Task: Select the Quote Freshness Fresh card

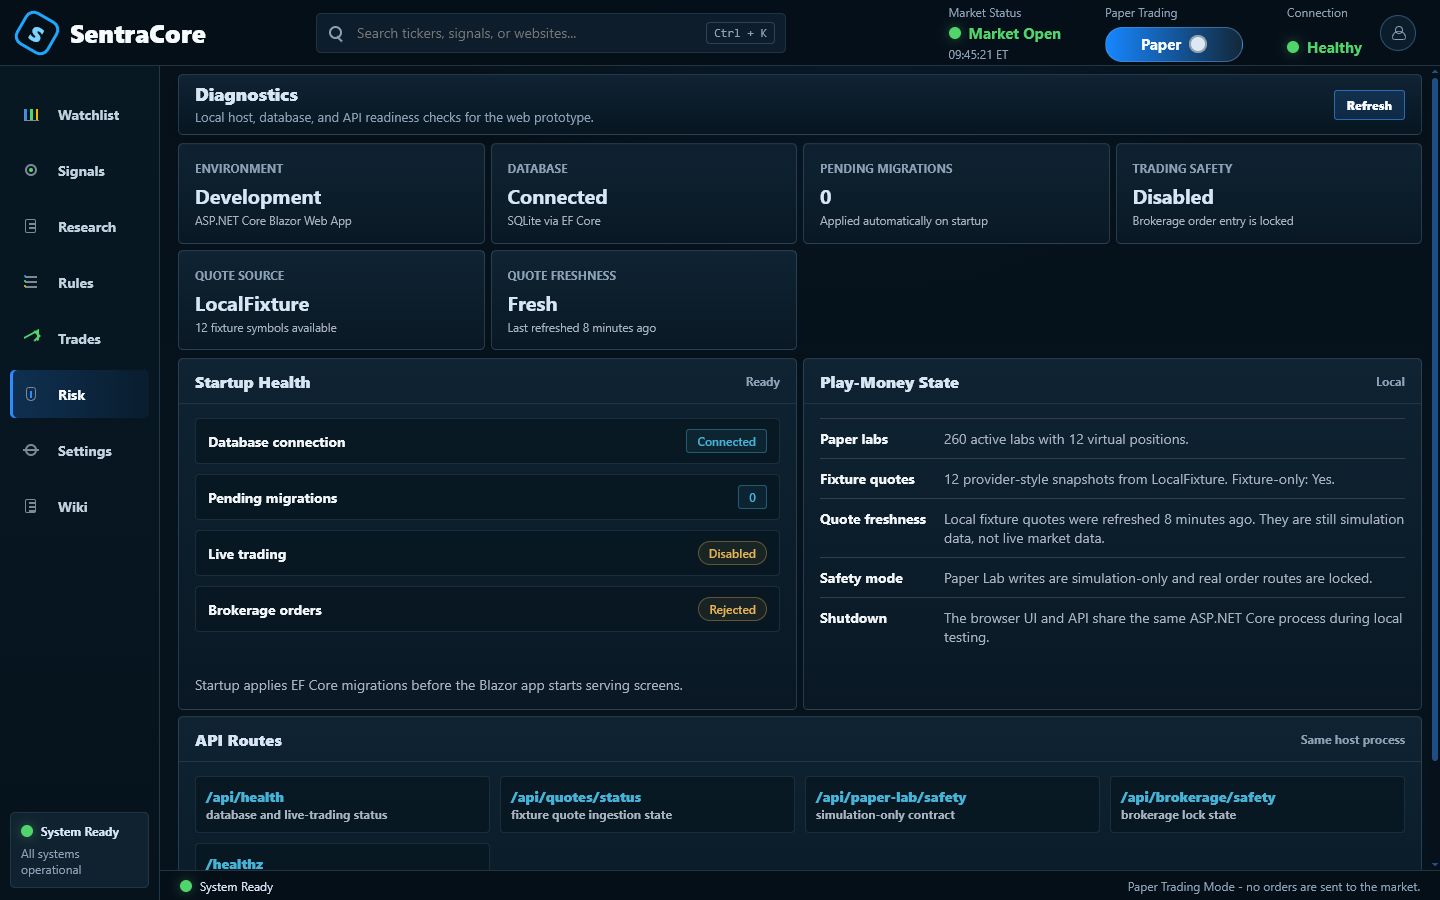Action: (644, 300)
